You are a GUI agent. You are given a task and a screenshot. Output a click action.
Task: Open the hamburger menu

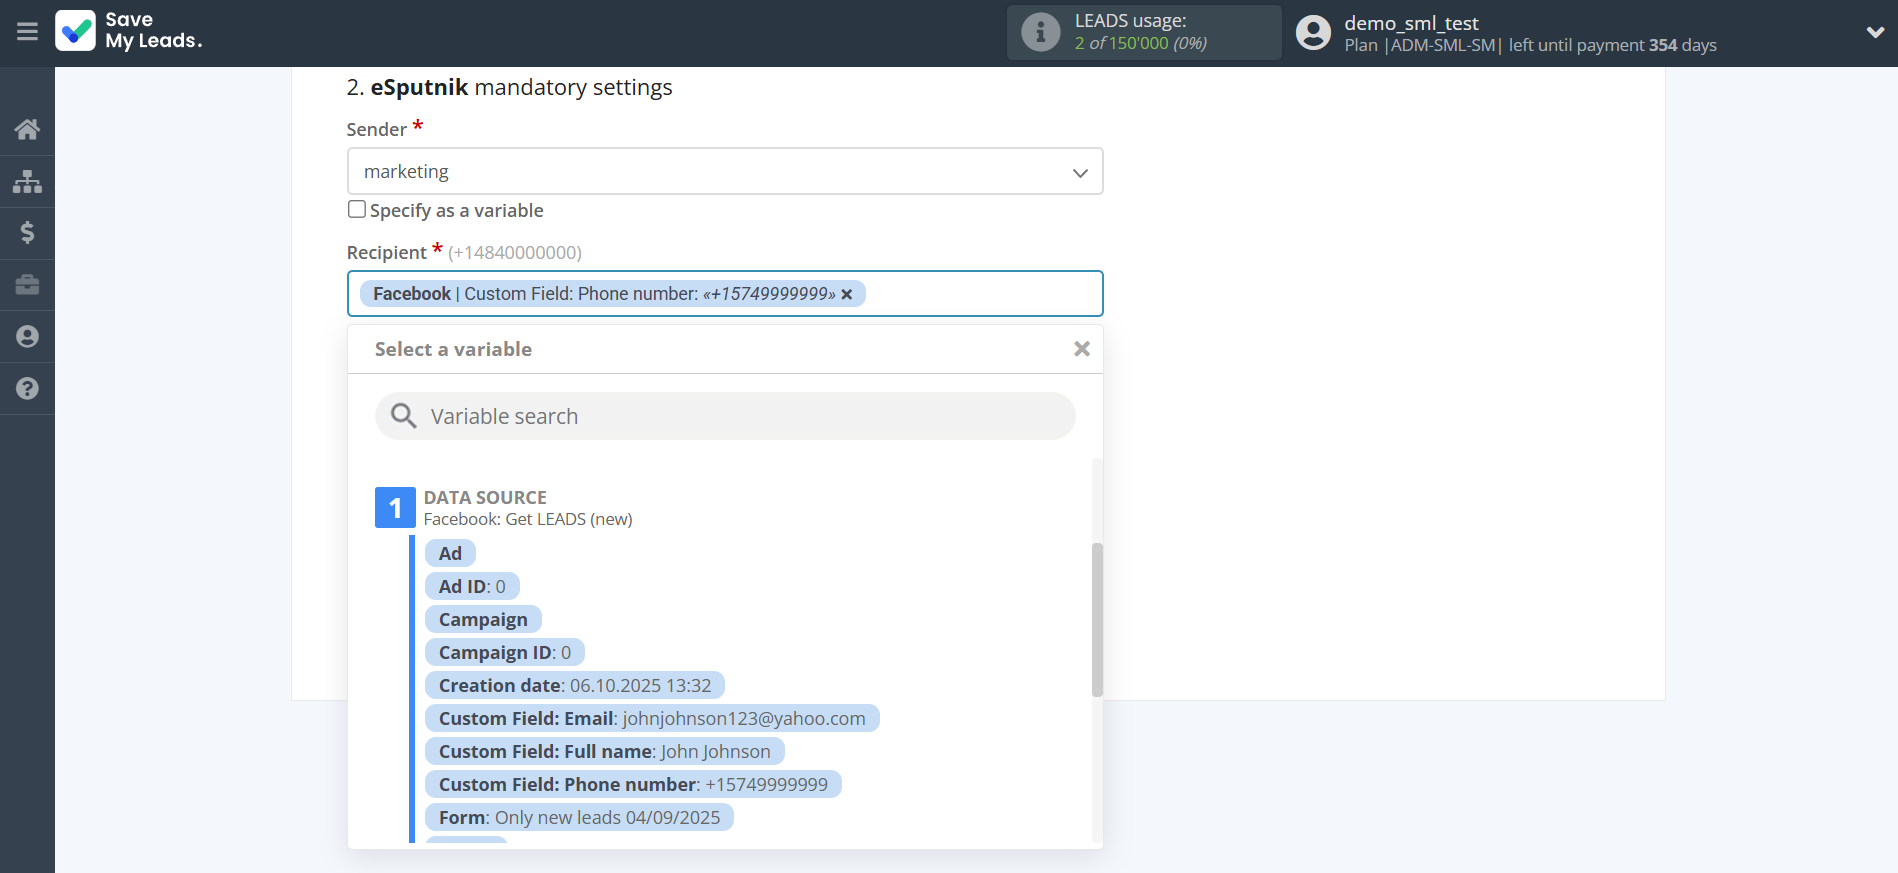click(x=27, y=32)
